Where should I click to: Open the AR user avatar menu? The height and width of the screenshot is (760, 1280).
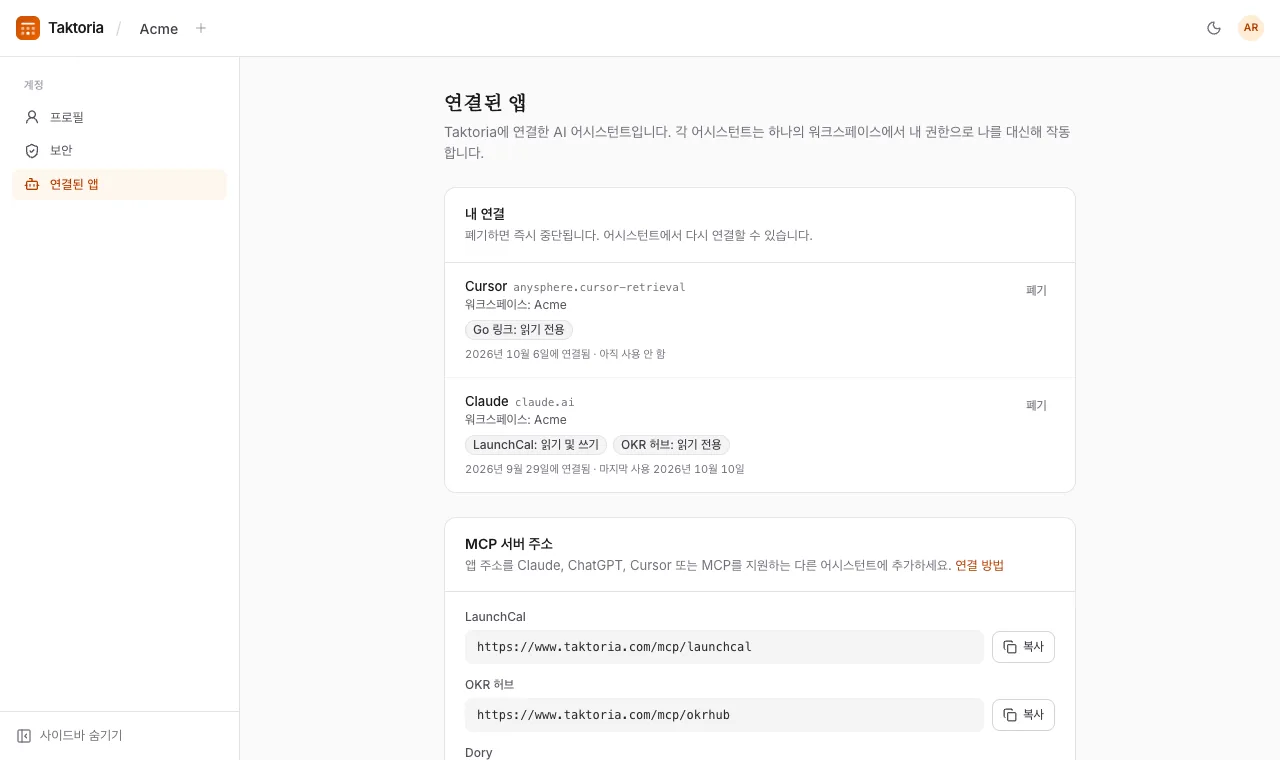(1251, 28)
